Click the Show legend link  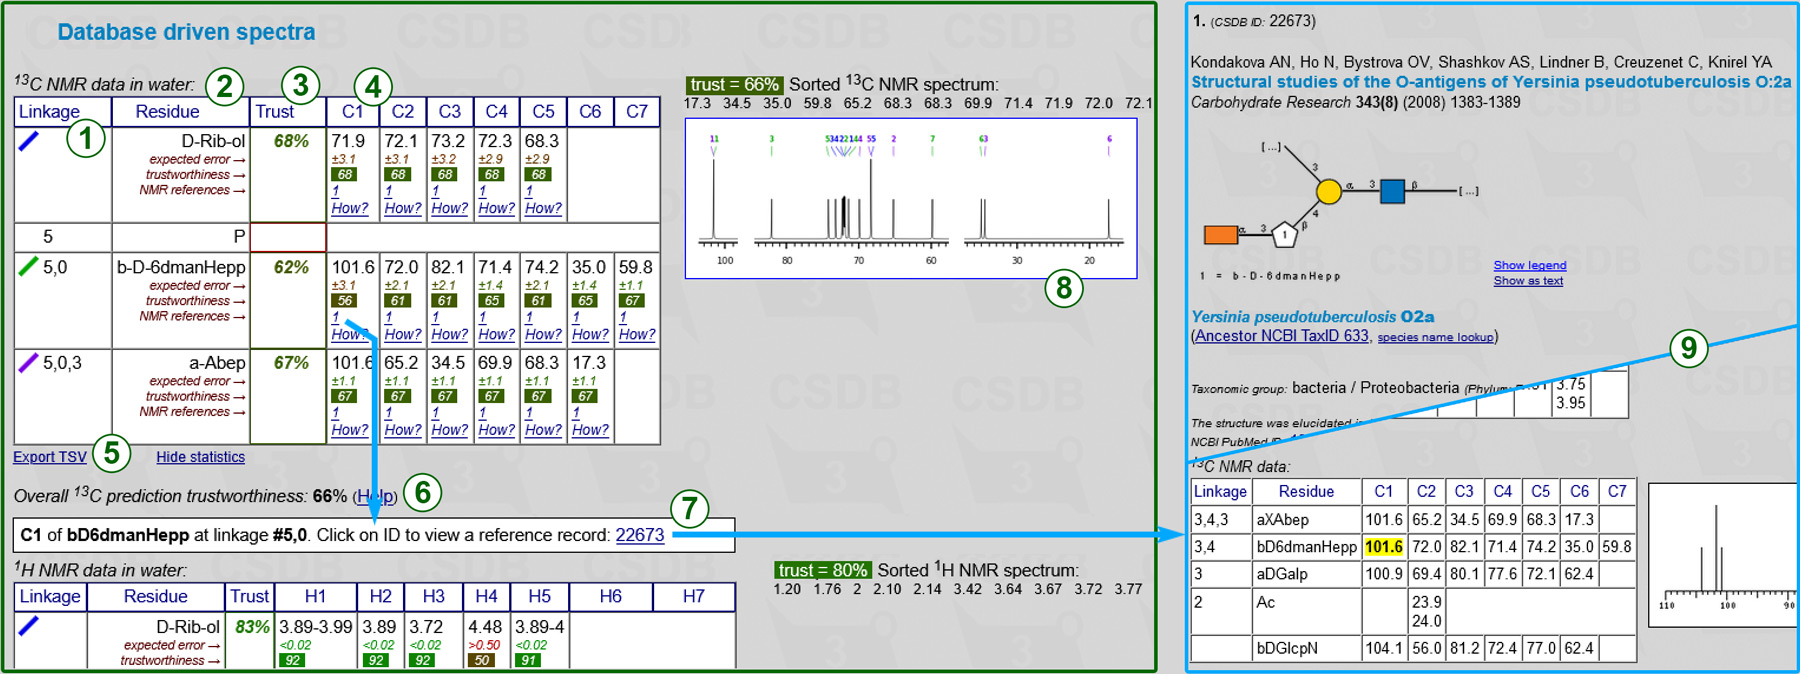1530,265
